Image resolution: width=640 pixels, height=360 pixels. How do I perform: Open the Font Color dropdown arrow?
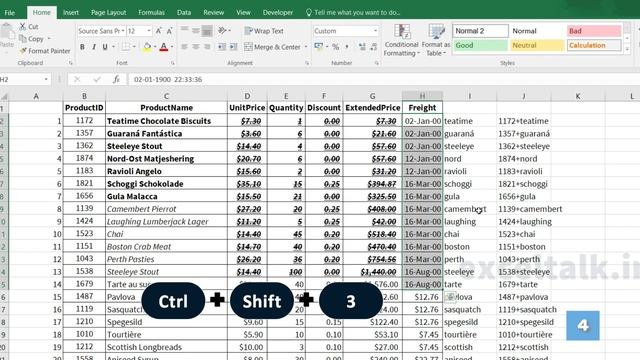172,47
